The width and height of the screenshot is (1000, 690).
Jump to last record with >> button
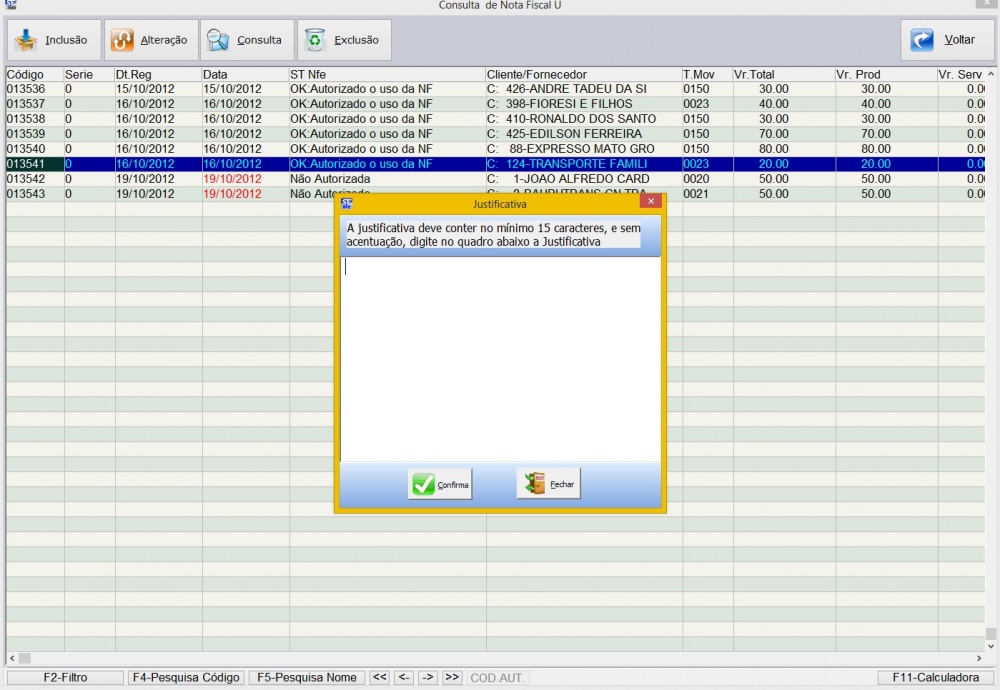452,677
